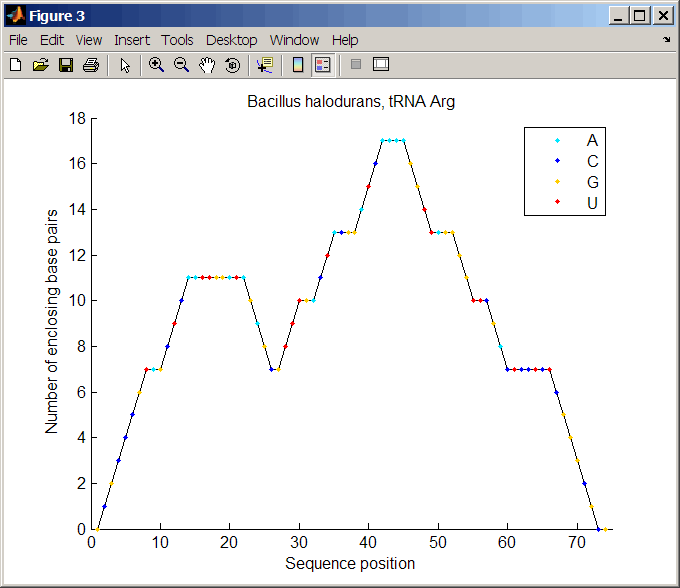Open the Edit menu
The image size is (680, 588).
52,40
